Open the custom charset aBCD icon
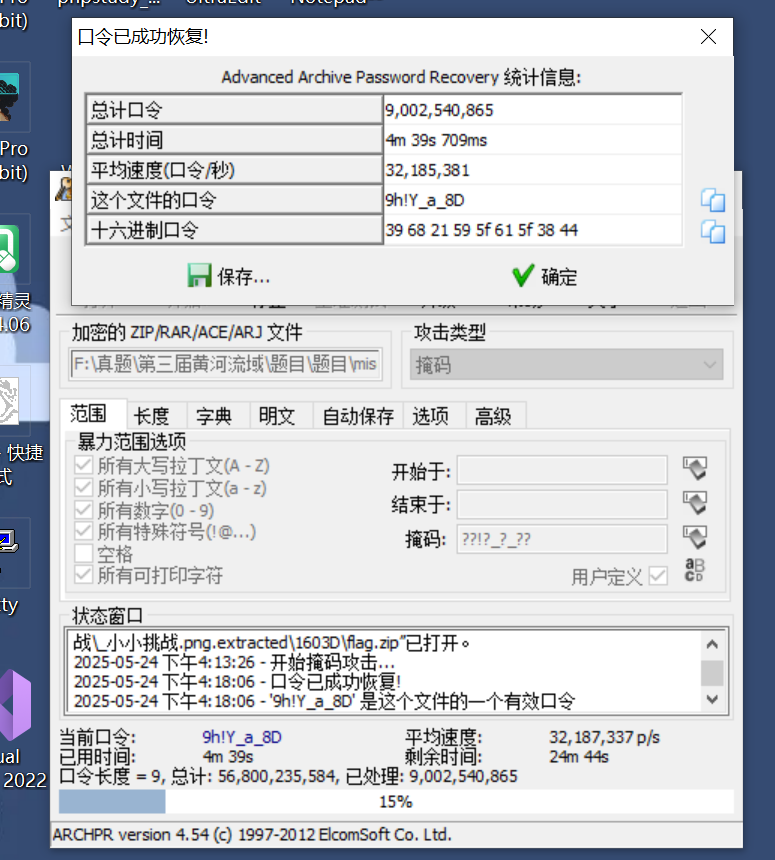775x860 pixels. pyautogui.click(x=695, y=571)
